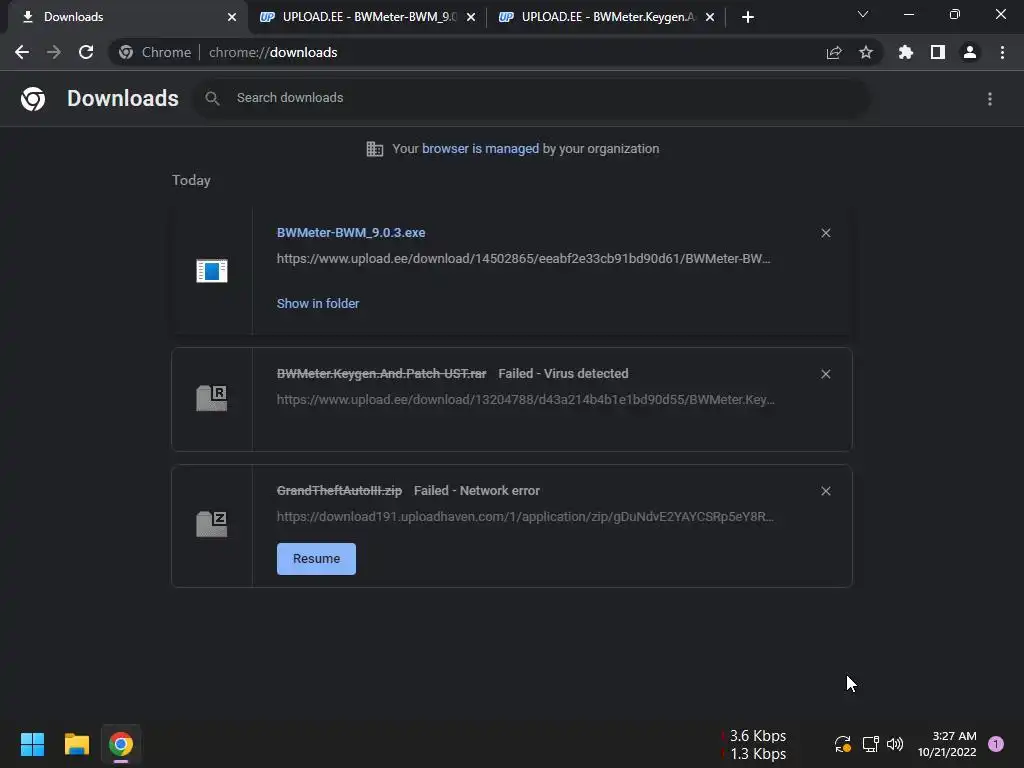This screenshot has height=768, width=1024.
Task: Click the browser forward arrow
Action: point(54,52)
